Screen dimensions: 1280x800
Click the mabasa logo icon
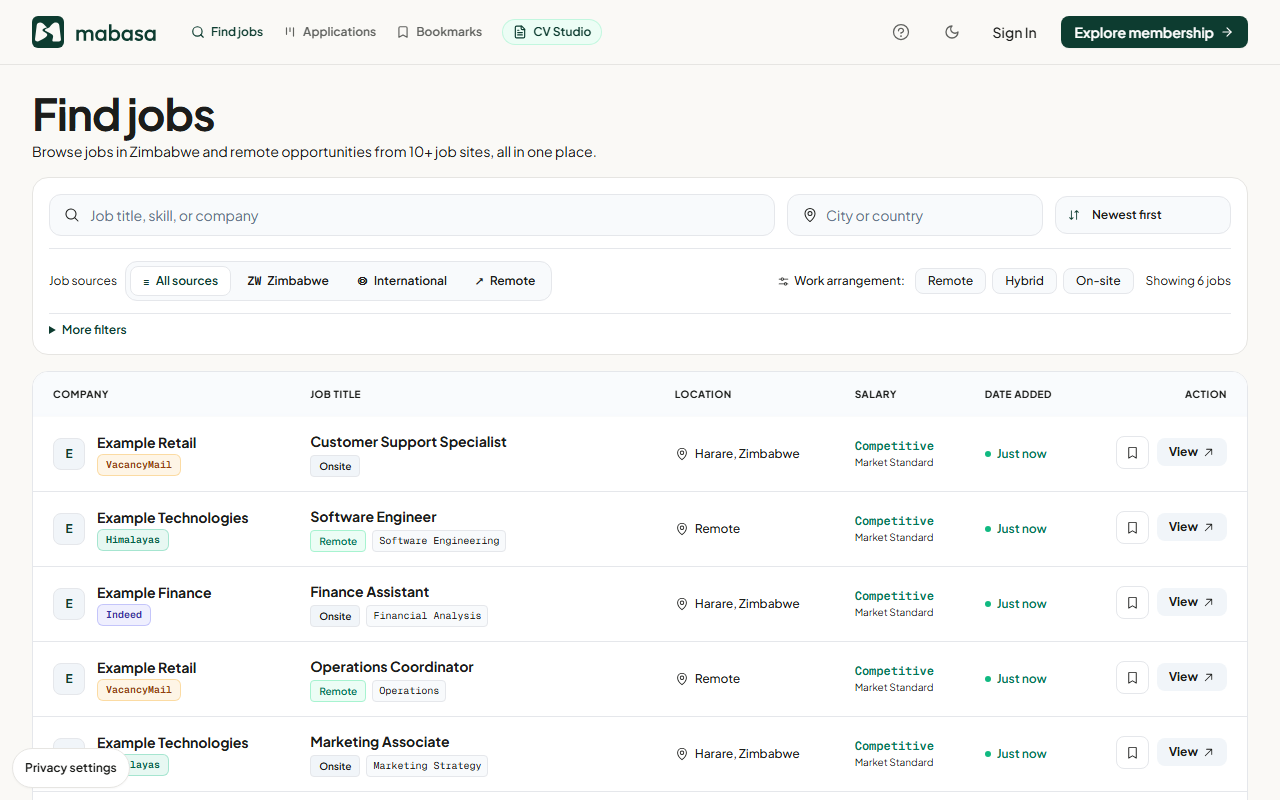point(48,32)
